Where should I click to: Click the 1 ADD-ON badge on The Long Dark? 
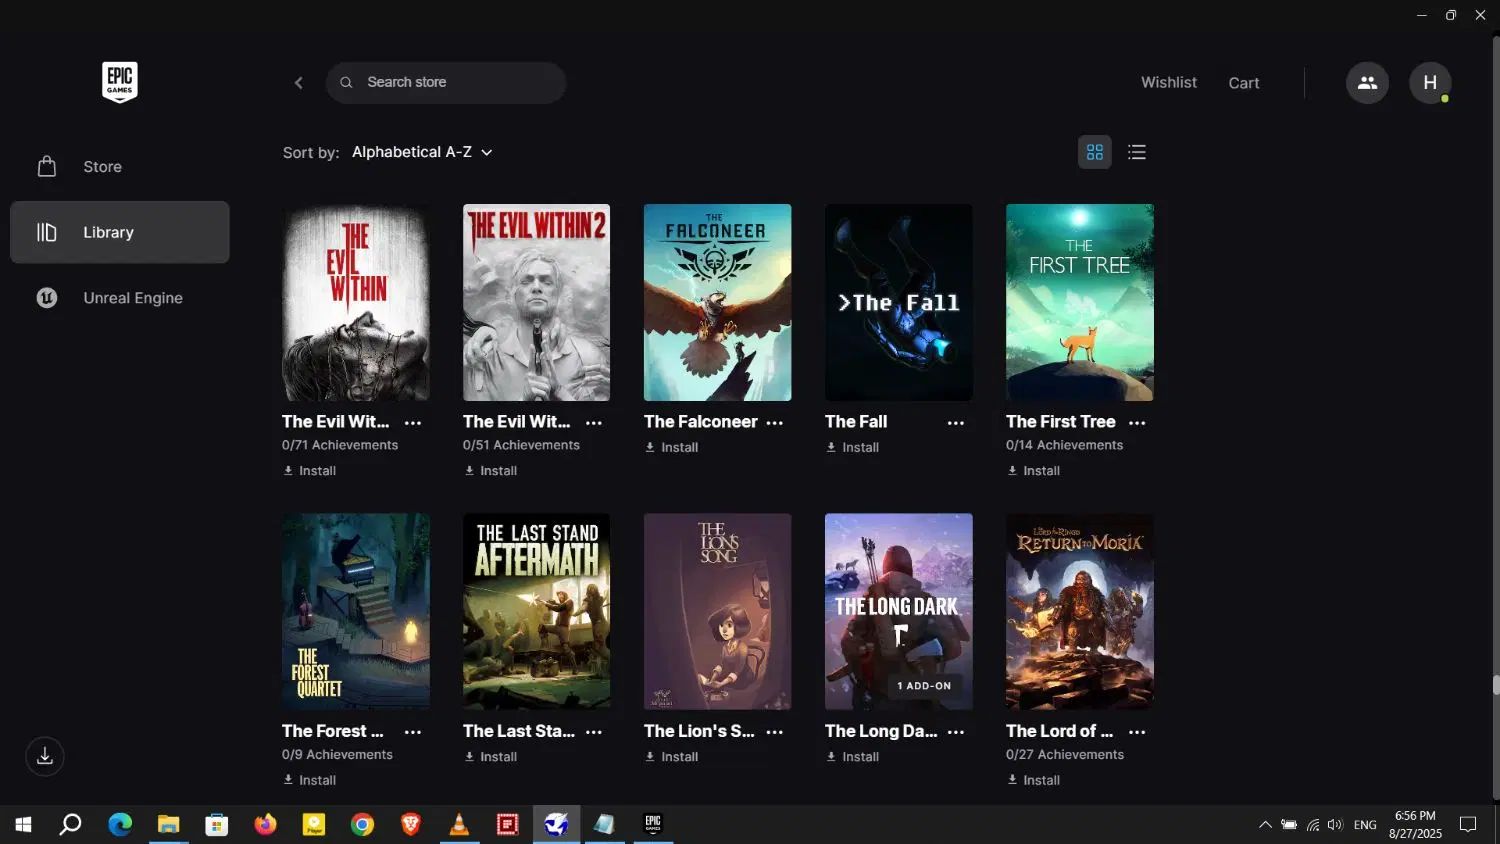[x=924, y=686]
